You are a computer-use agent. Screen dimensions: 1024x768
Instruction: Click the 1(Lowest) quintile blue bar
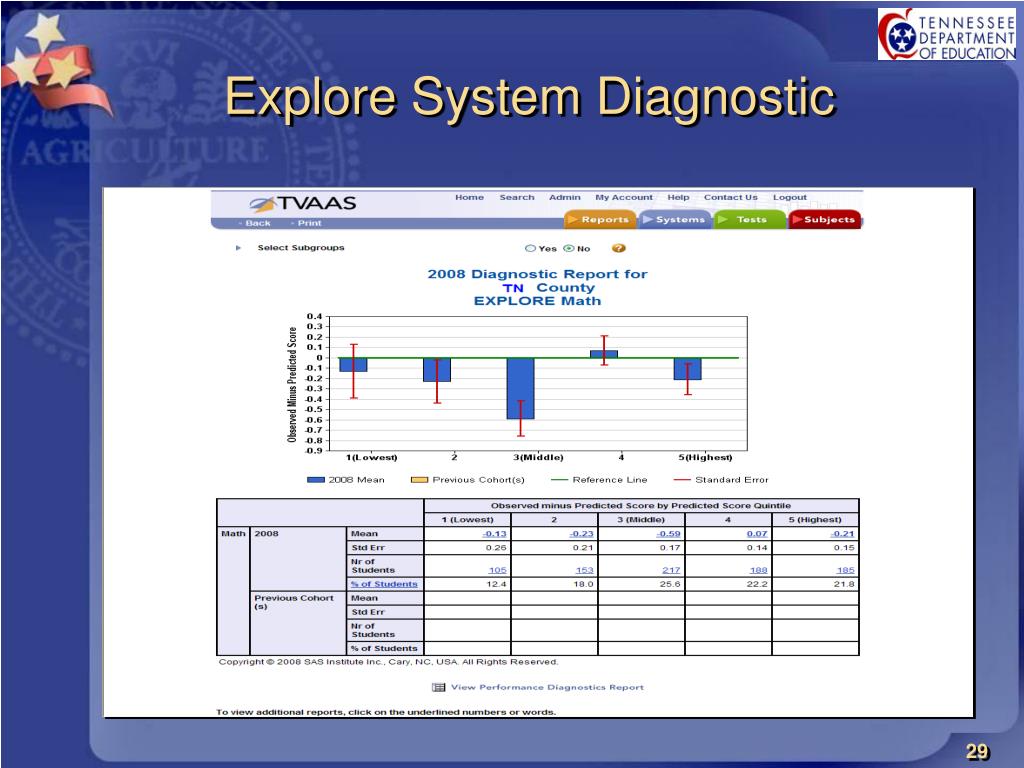[353, 365]
